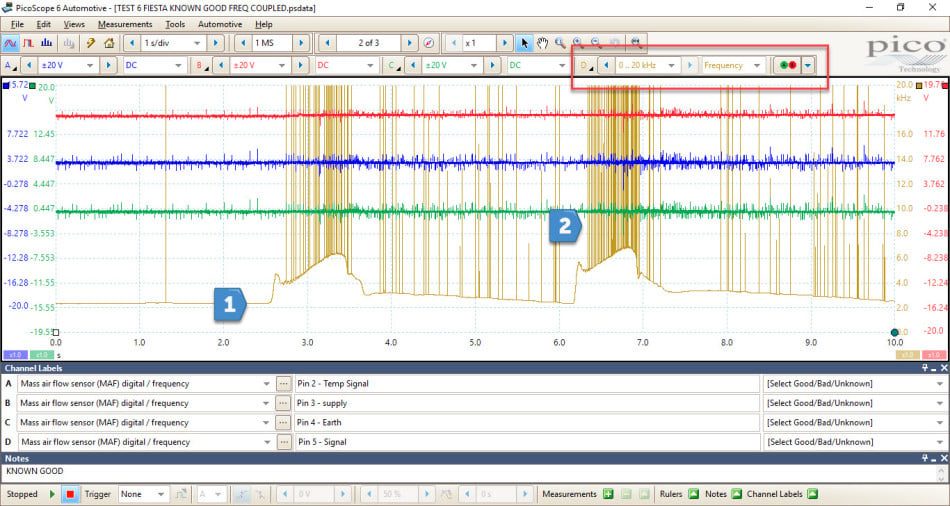Select the Hand pan tool

point(542,43)
